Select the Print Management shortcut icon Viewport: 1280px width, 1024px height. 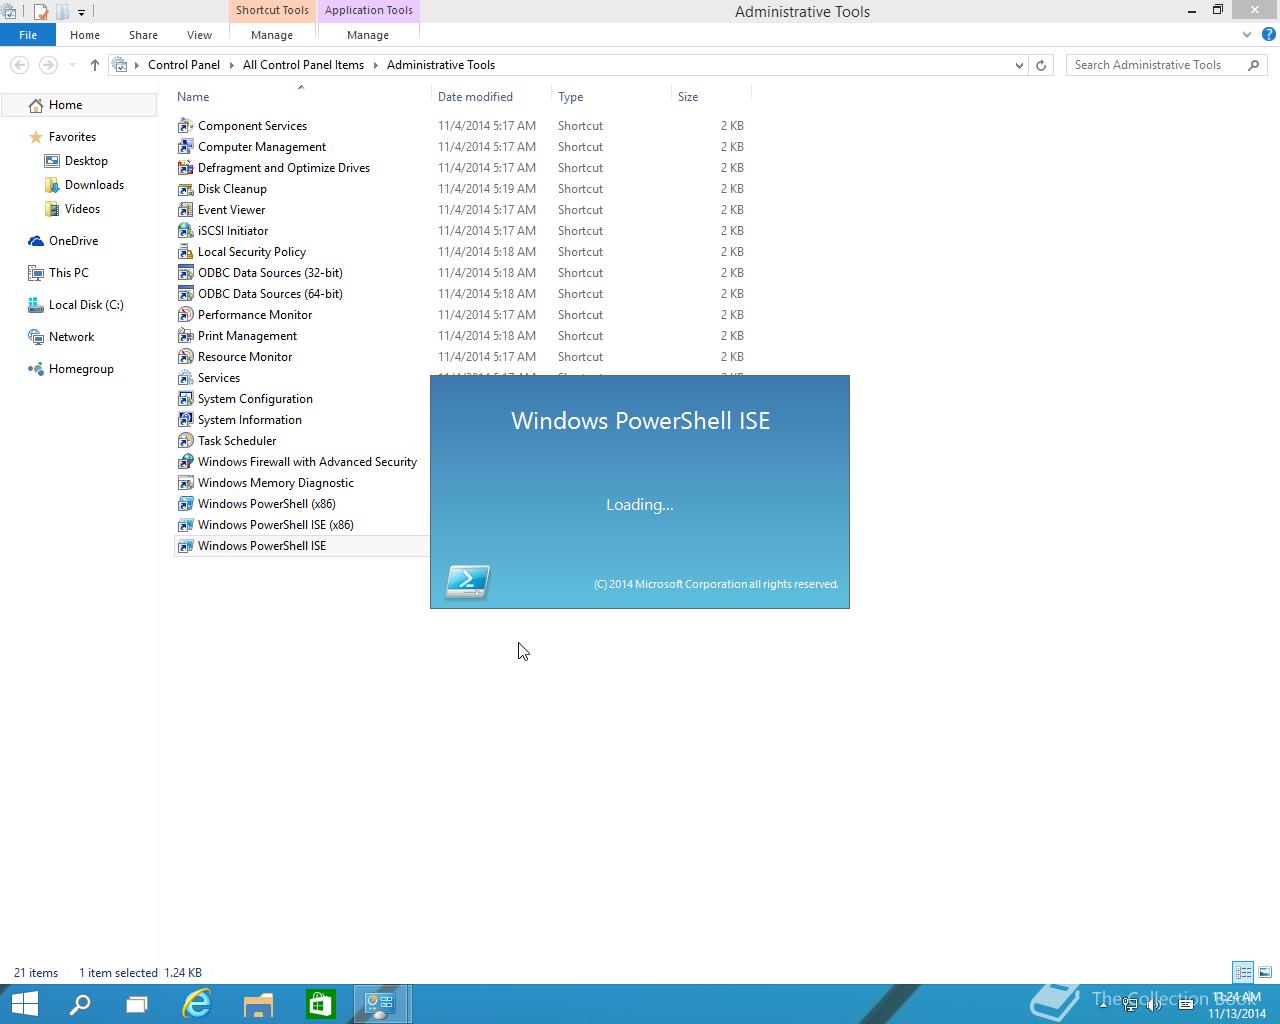pos(185,336)
